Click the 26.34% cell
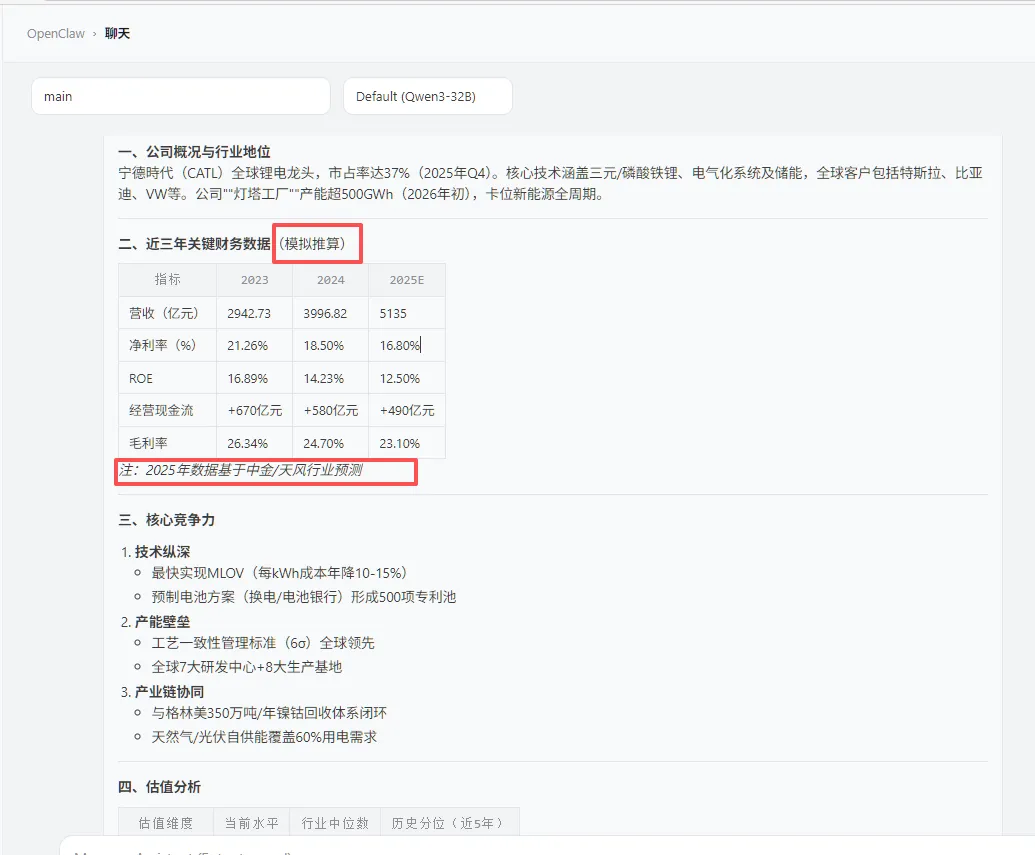This screenshot has height=855, width=1035. (254, 443)
